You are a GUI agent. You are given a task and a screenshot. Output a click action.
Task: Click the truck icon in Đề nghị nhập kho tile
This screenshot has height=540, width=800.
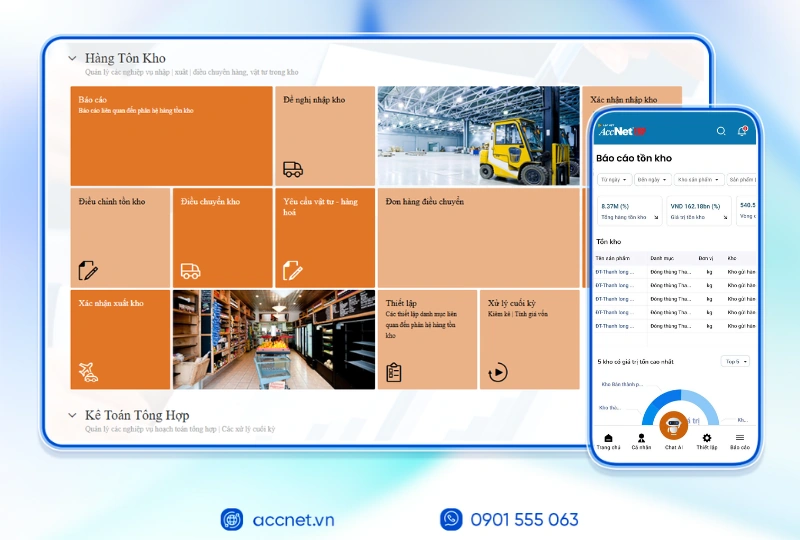click(293, 169)
